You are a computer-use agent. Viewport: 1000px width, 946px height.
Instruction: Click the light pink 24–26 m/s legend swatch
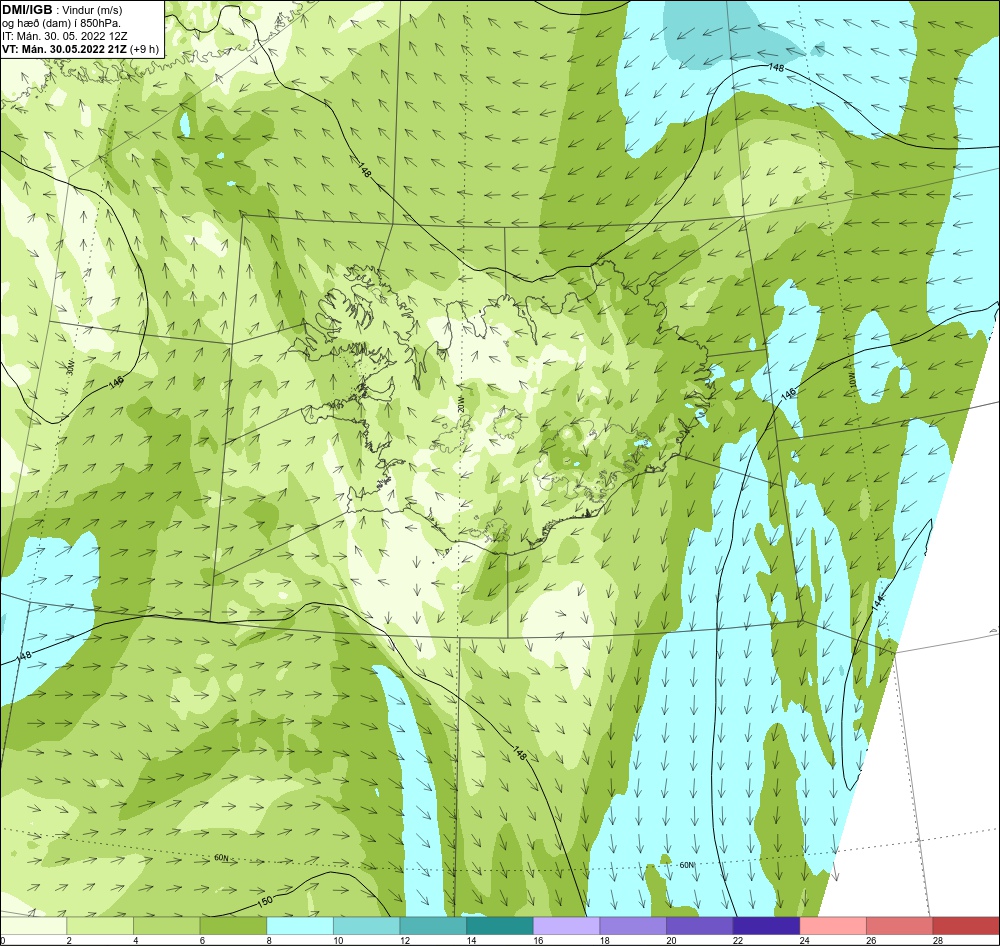tap(833, 926)
